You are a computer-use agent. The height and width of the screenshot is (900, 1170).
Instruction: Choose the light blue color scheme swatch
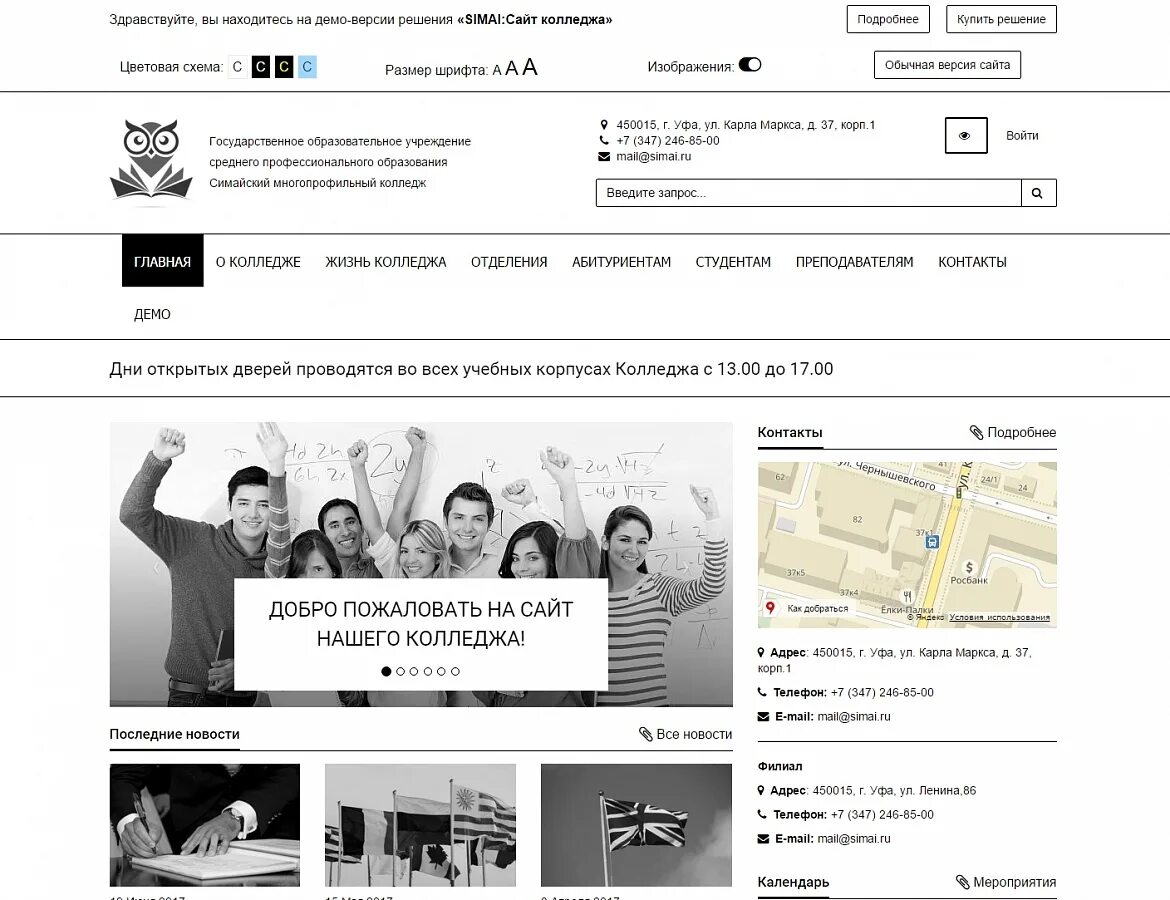307,67
